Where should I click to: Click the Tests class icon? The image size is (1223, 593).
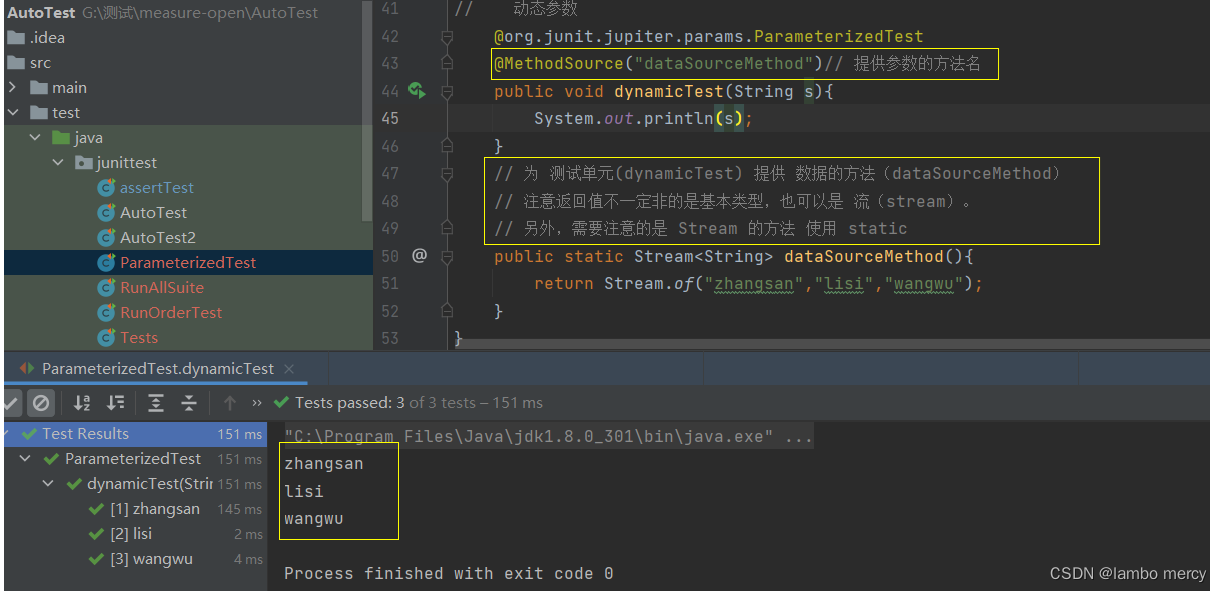[106, 338]
